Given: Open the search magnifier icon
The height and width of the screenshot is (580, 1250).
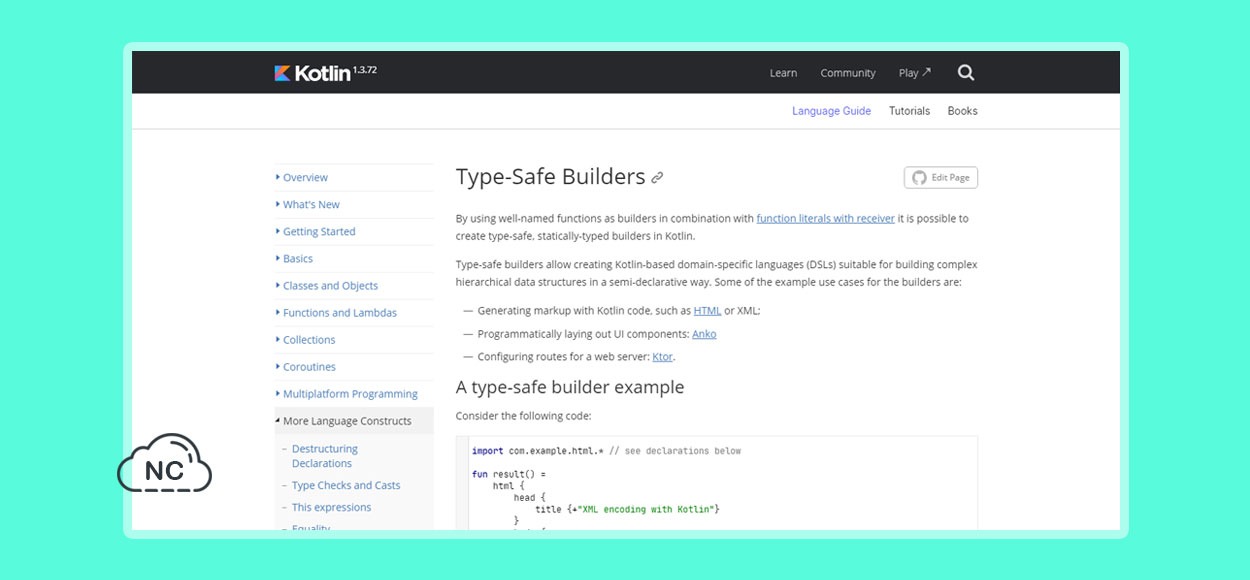Looking at the screenshot, I should point(965,72).
